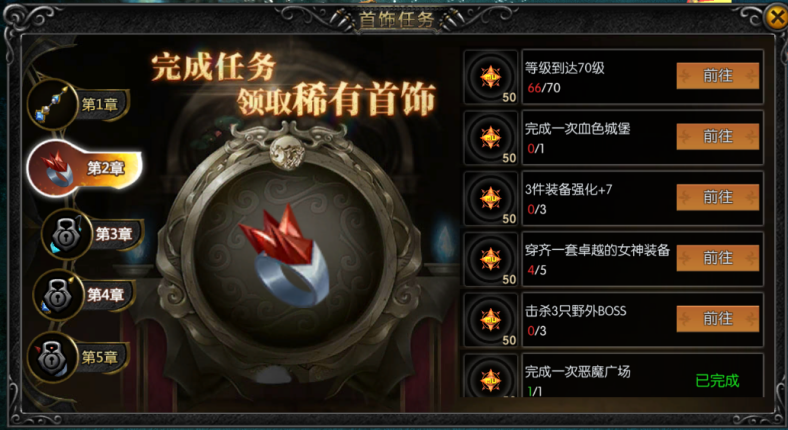Click 前往 for 击杀3只野外BOSS

click(x=718, y=319)
